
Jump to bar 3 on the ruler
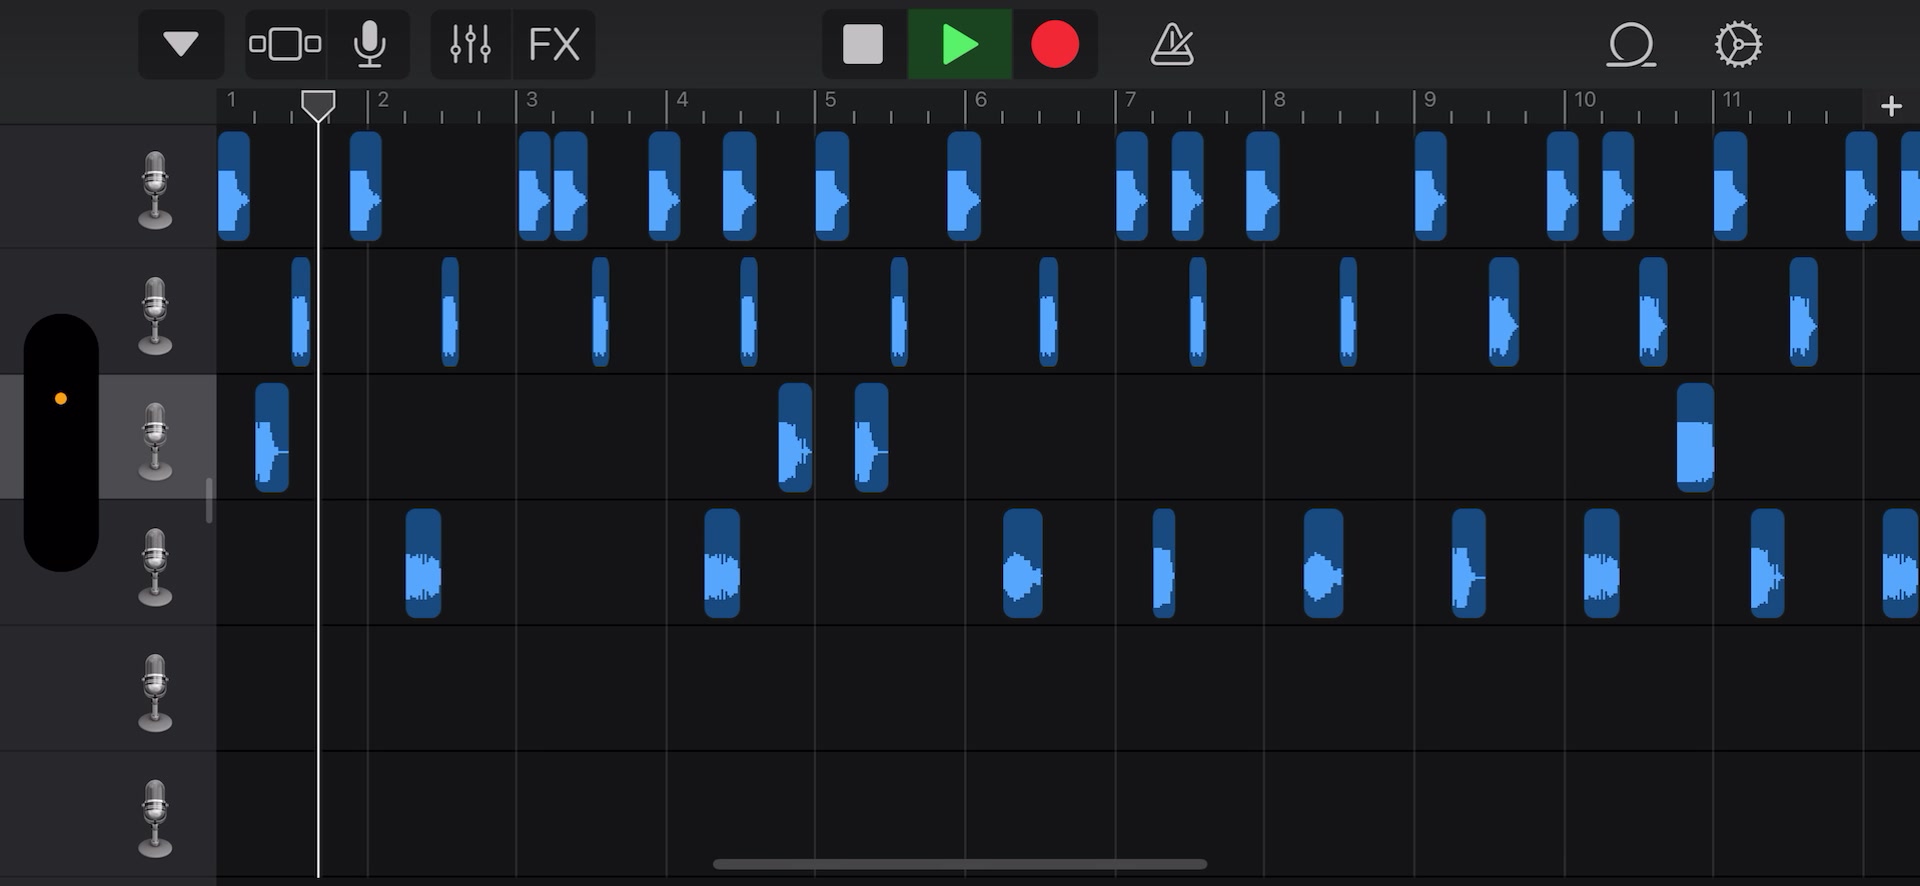[532, 100]
